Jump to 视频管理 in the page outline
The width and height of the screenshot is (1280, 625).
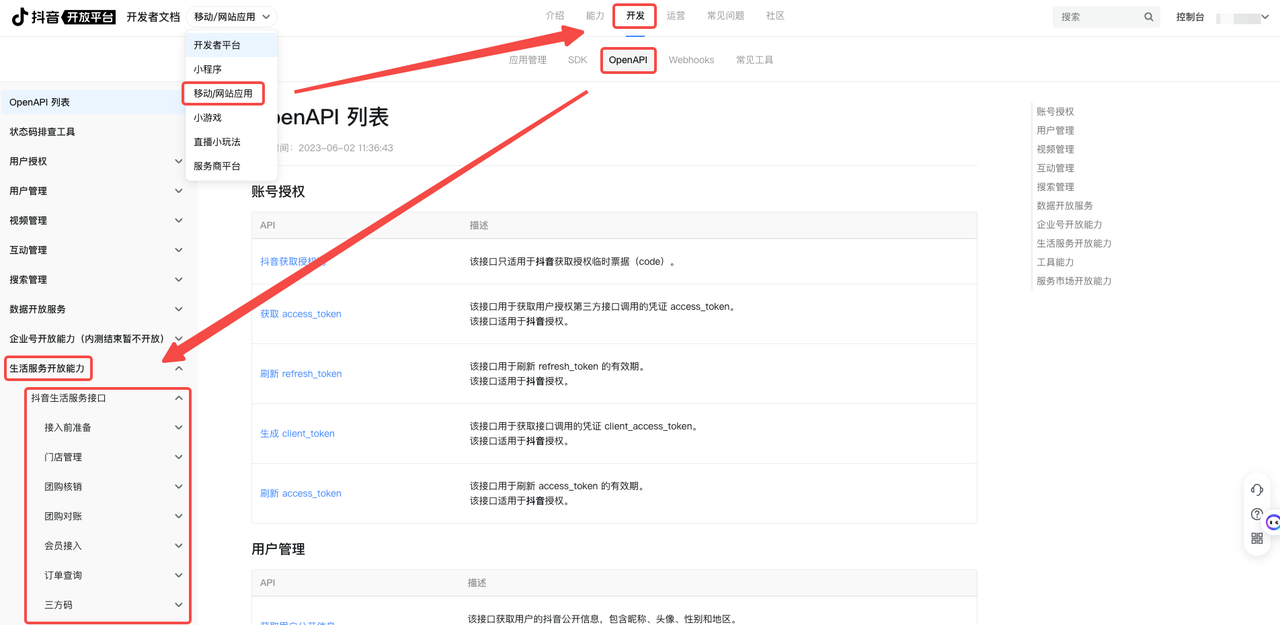coord(1055,149)
